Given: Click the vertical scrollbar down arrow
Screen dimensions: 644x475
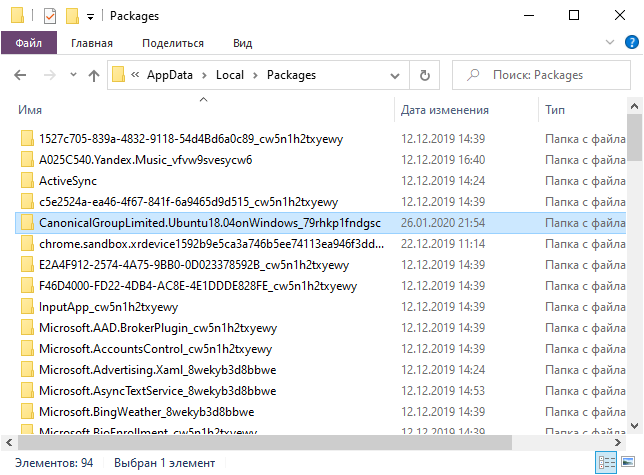Looking at the screenshot, I should pos(634,426).
